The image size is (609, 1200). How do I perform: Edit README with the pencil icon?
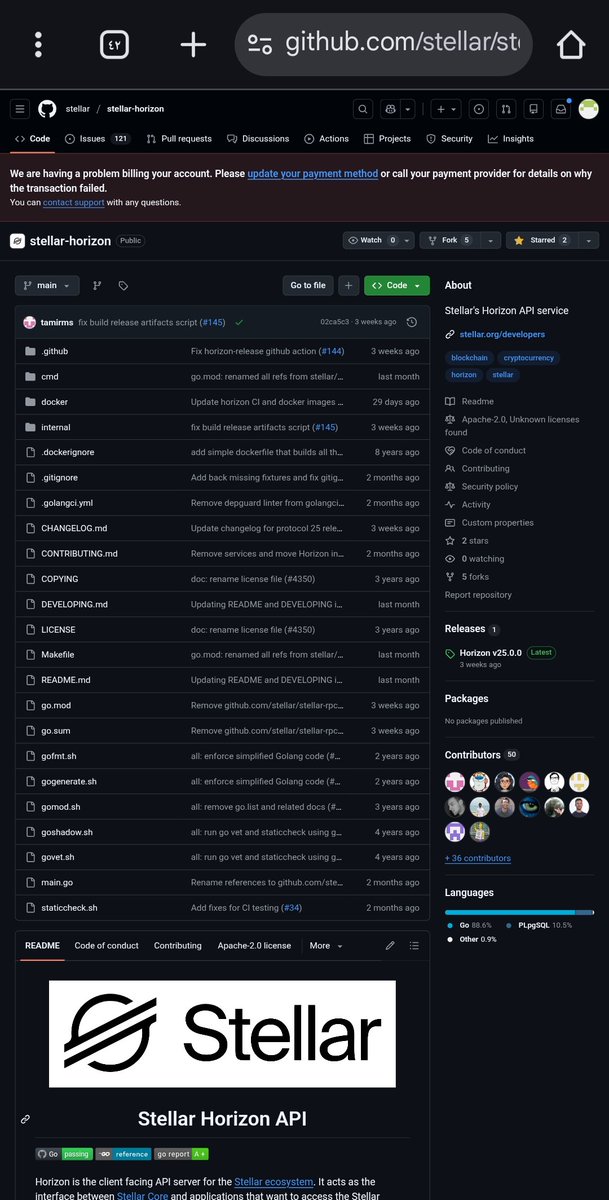click(x=390, y=945)
